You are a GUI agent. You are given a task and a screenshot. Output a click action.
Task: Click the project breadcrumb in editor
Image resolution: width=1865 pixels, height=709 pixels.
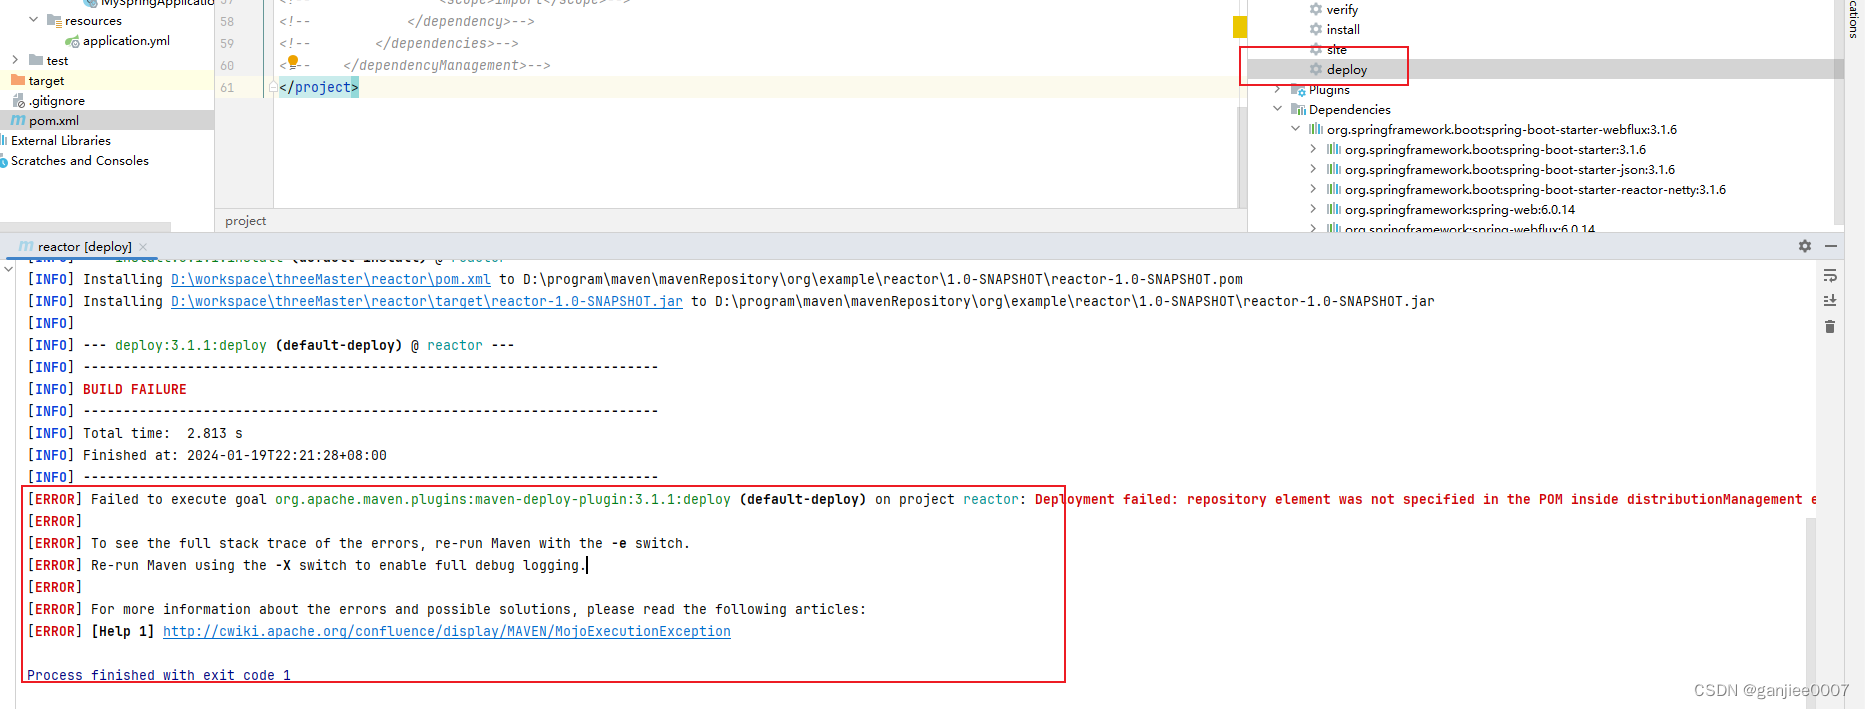click(x=246, y=221)
